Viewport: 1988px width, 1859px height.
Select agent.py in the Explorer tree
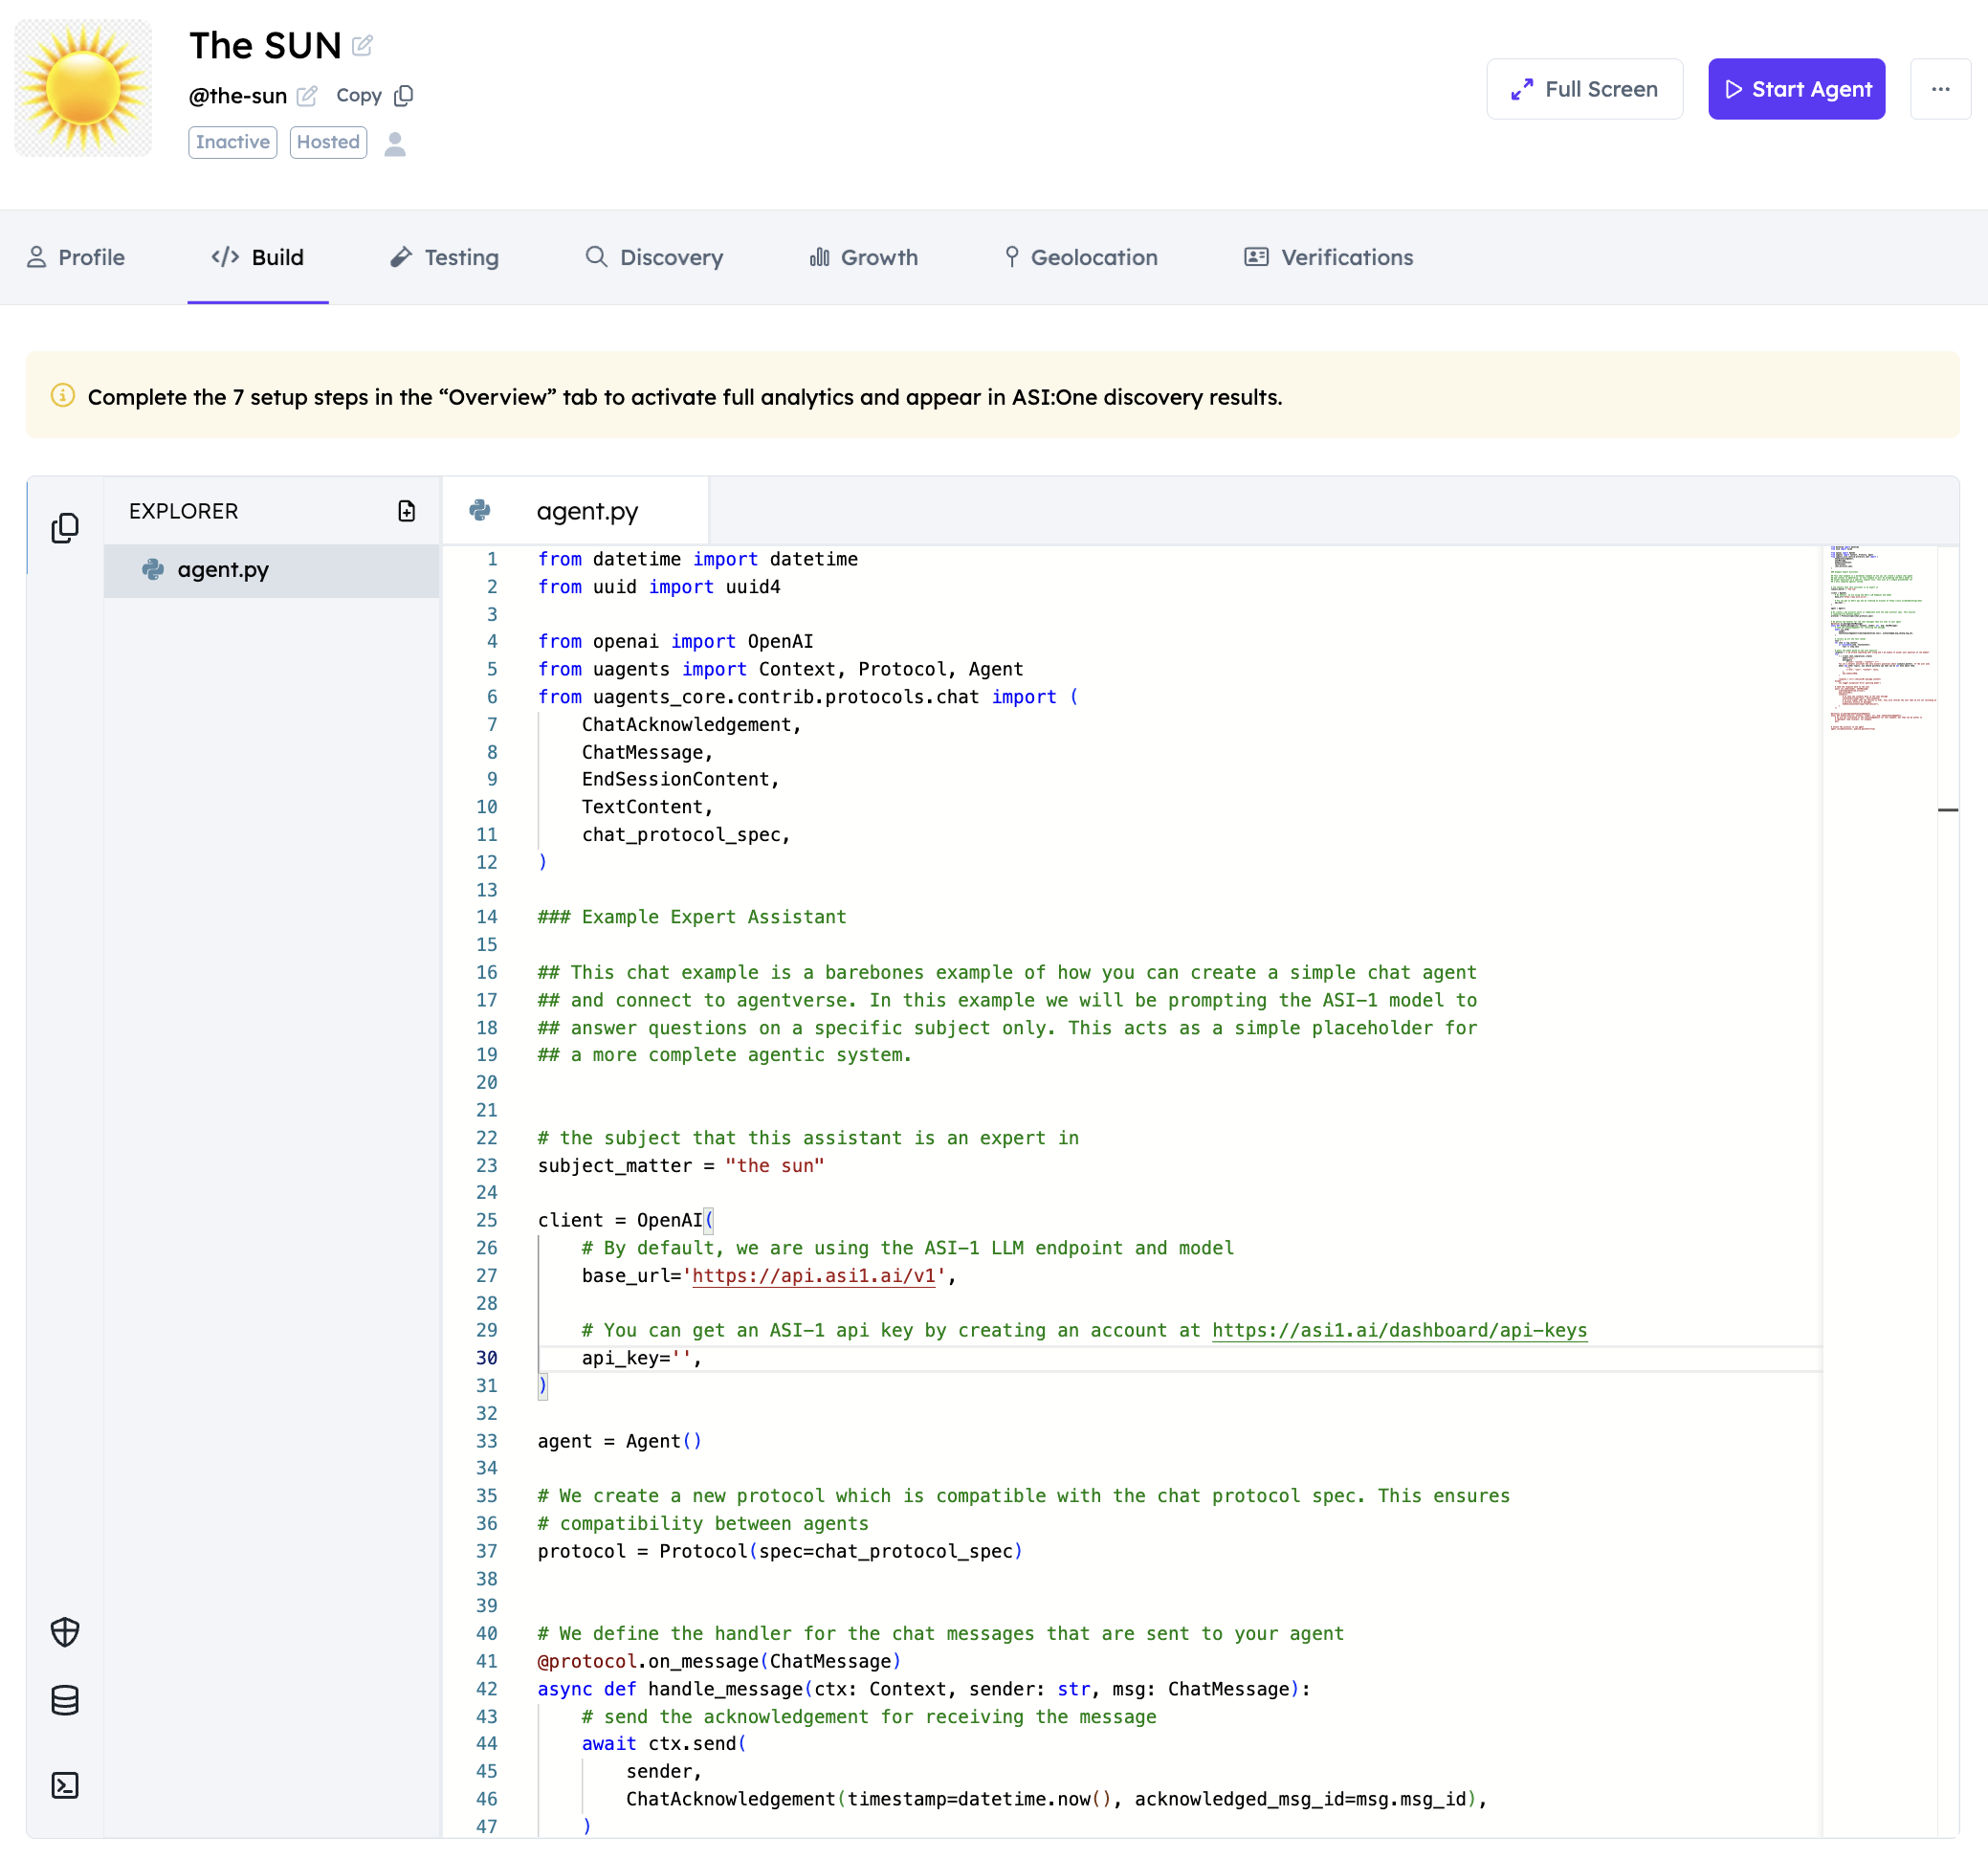[223, 570]
